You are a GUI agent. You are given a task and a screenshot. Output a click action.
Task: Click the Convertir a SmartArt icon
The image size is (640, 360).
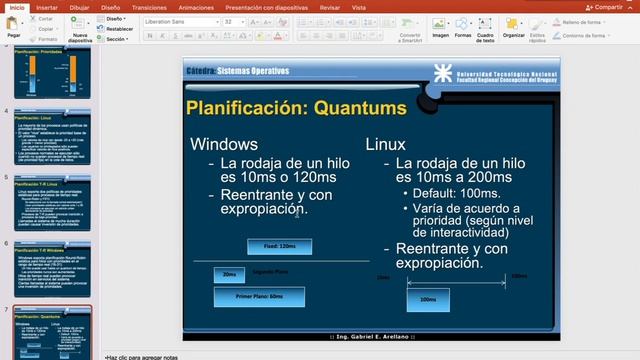coord(407,23)
